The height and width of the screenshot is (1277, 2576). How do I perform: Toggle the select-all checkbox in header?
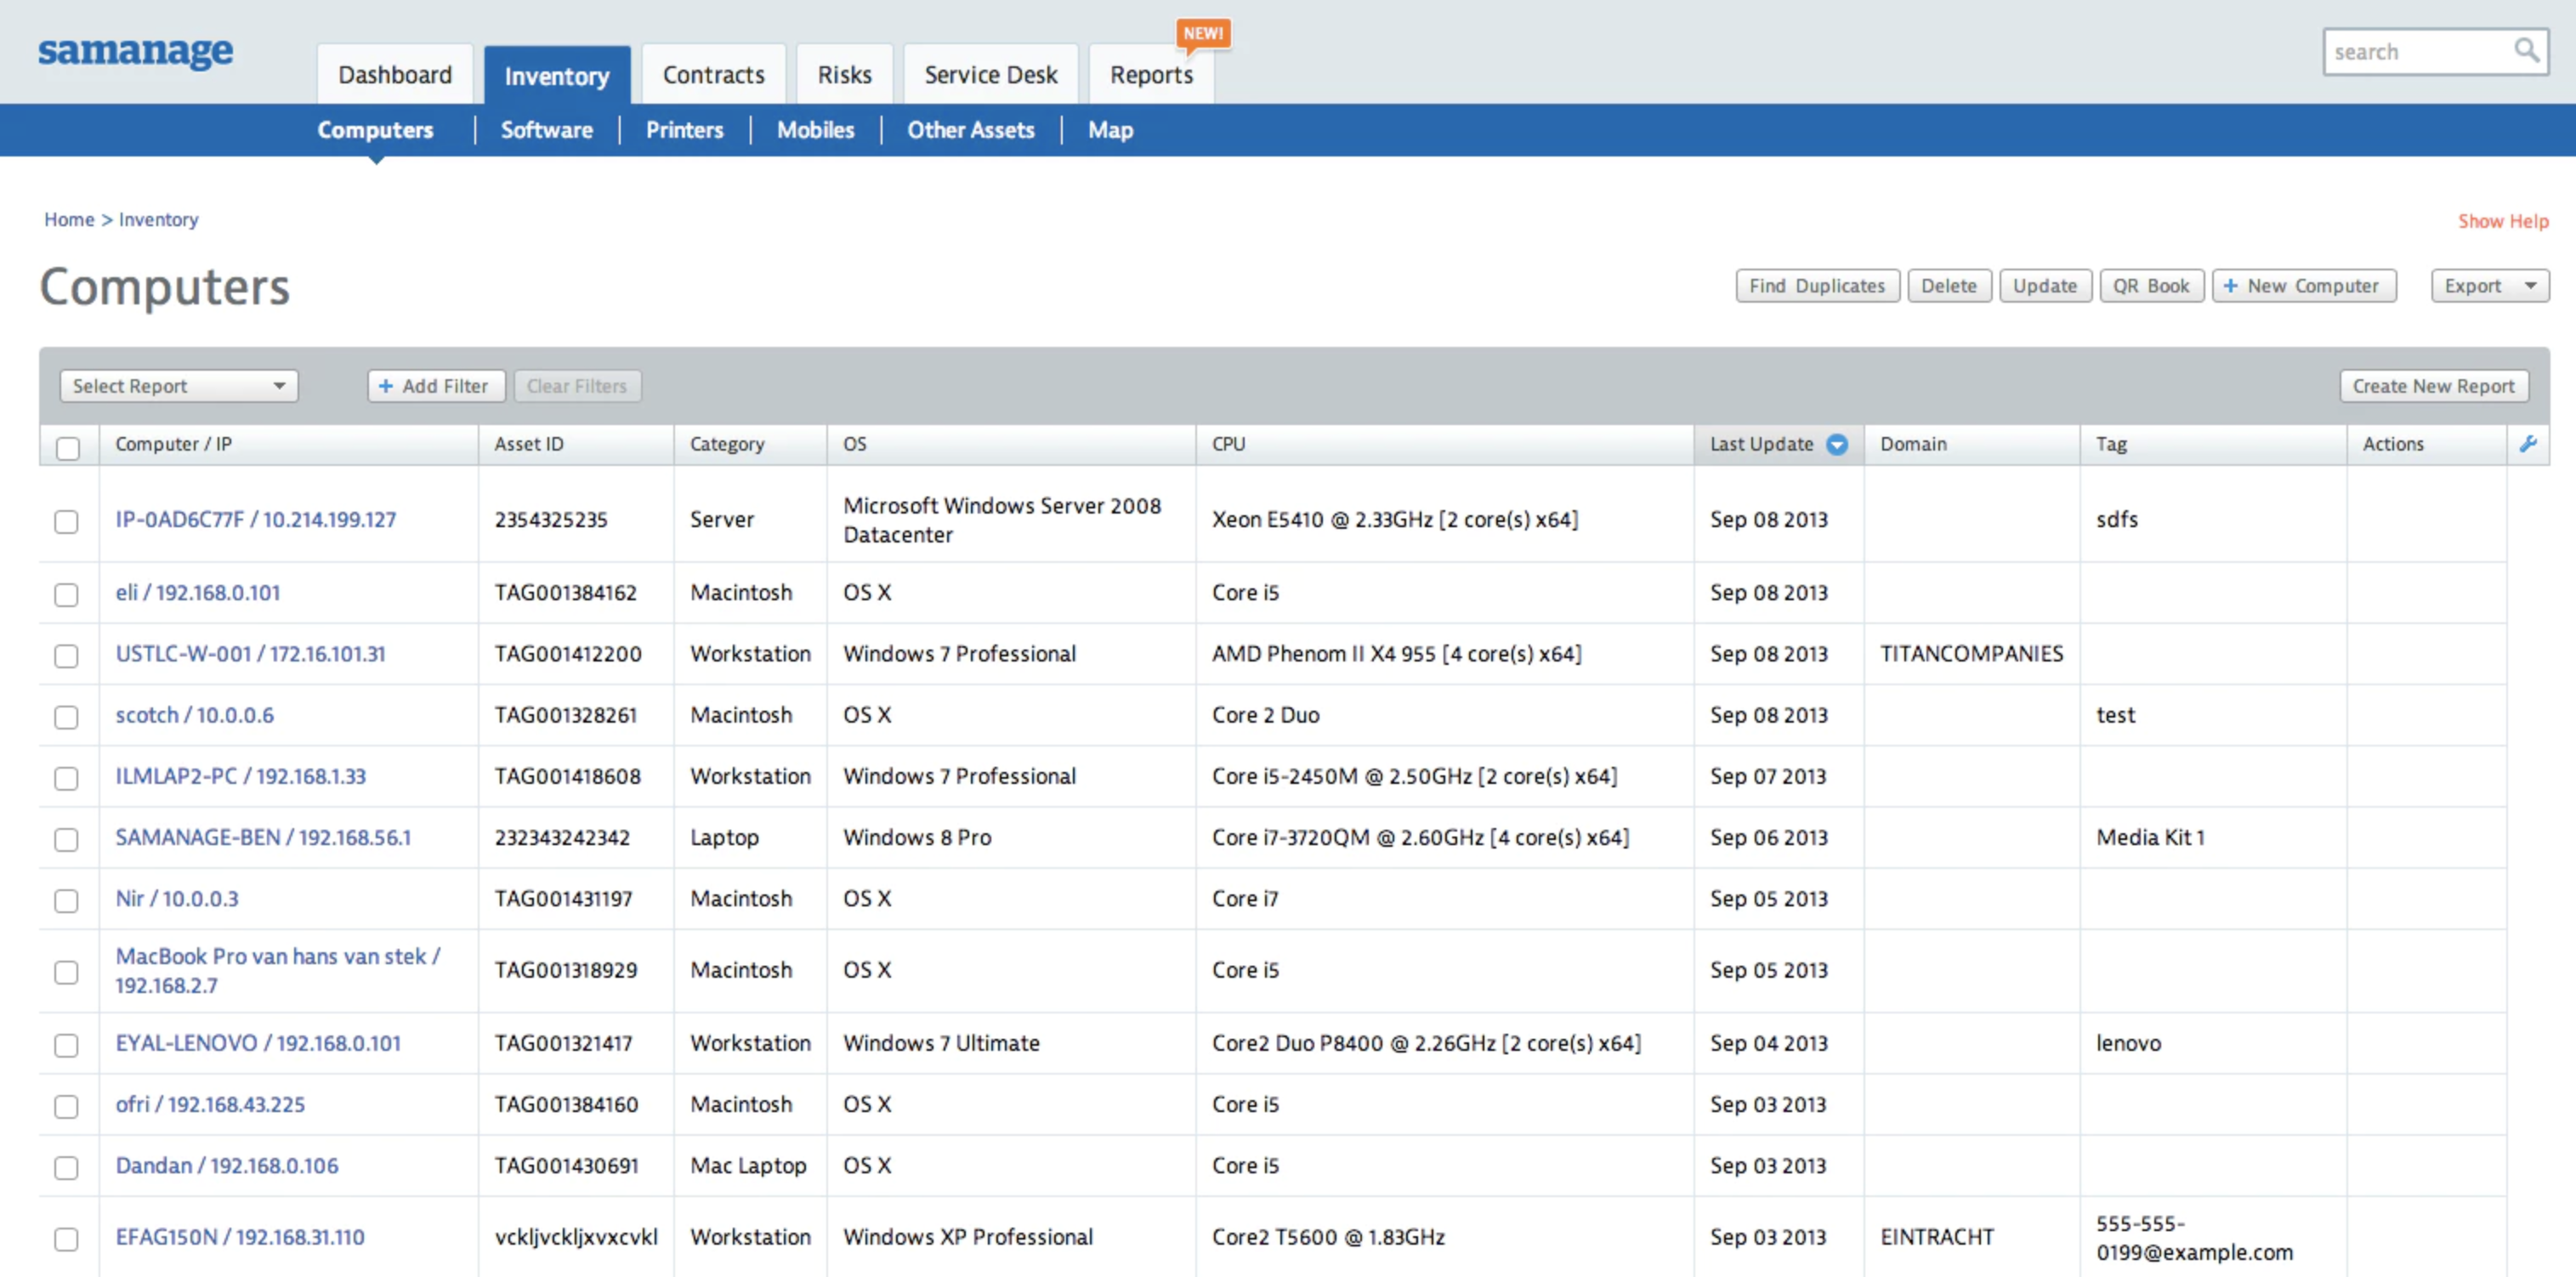click(x=67, y=447)
